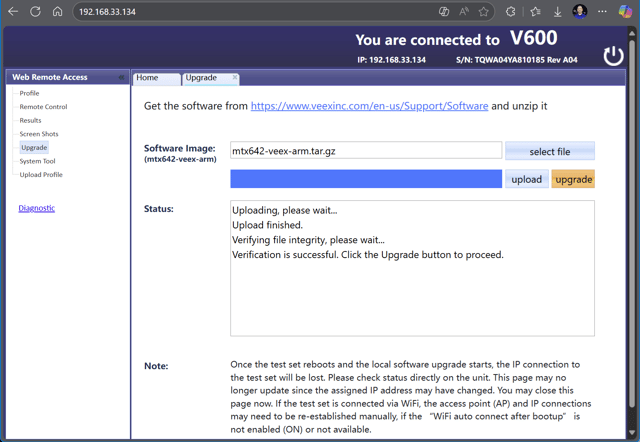Open the downloads arrow icon
Screen dimensions: 640x442
558,12
